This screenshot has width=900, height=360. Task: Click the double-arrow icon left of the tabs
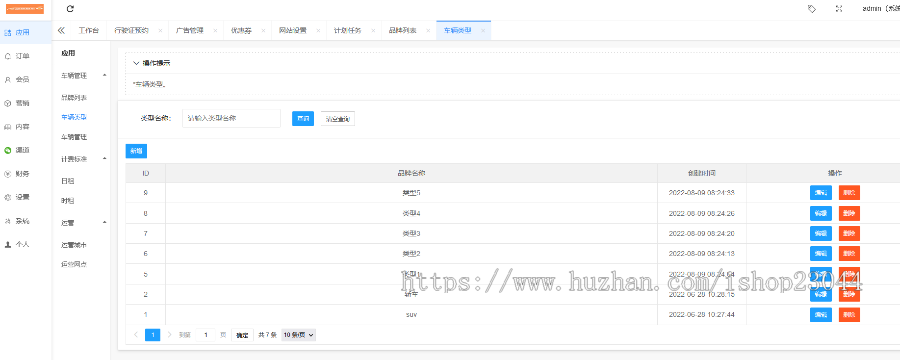(61, 30)
